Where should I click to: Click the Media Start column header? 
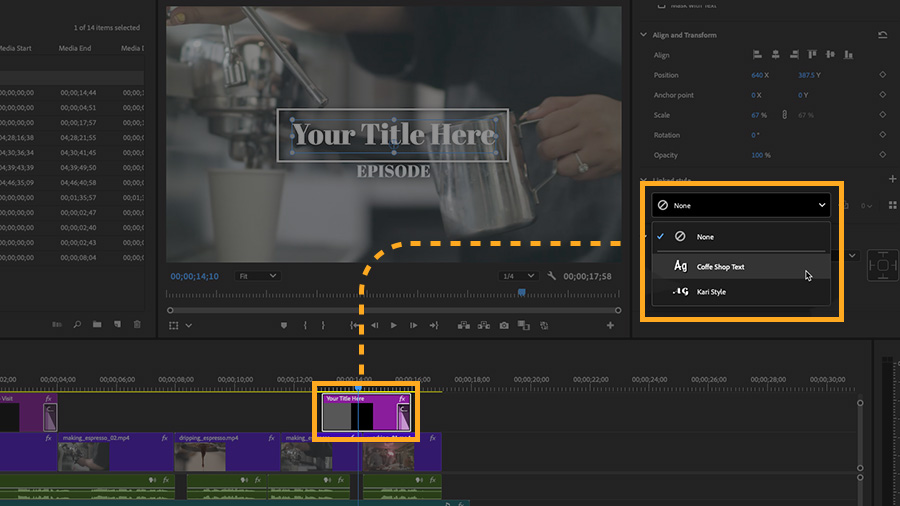click(15, 48)
